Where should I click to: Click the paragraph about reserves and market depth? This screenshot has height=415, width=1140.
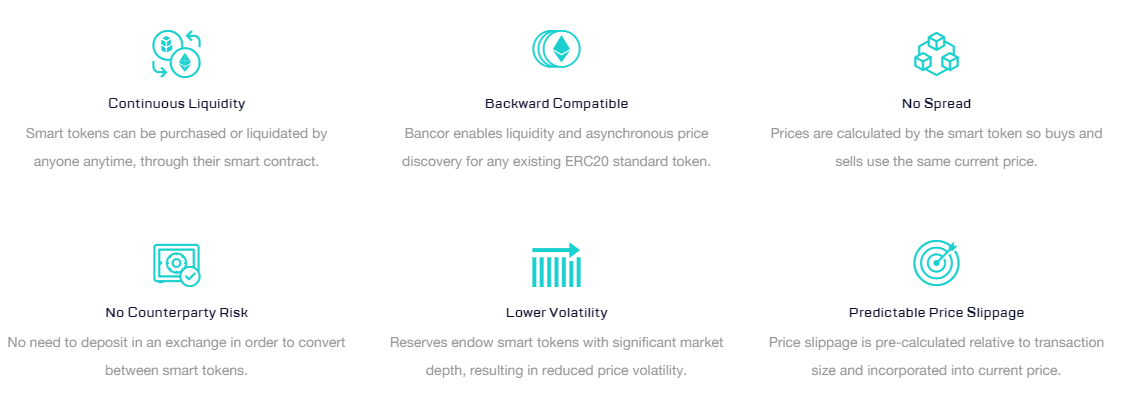click(556, 356)
